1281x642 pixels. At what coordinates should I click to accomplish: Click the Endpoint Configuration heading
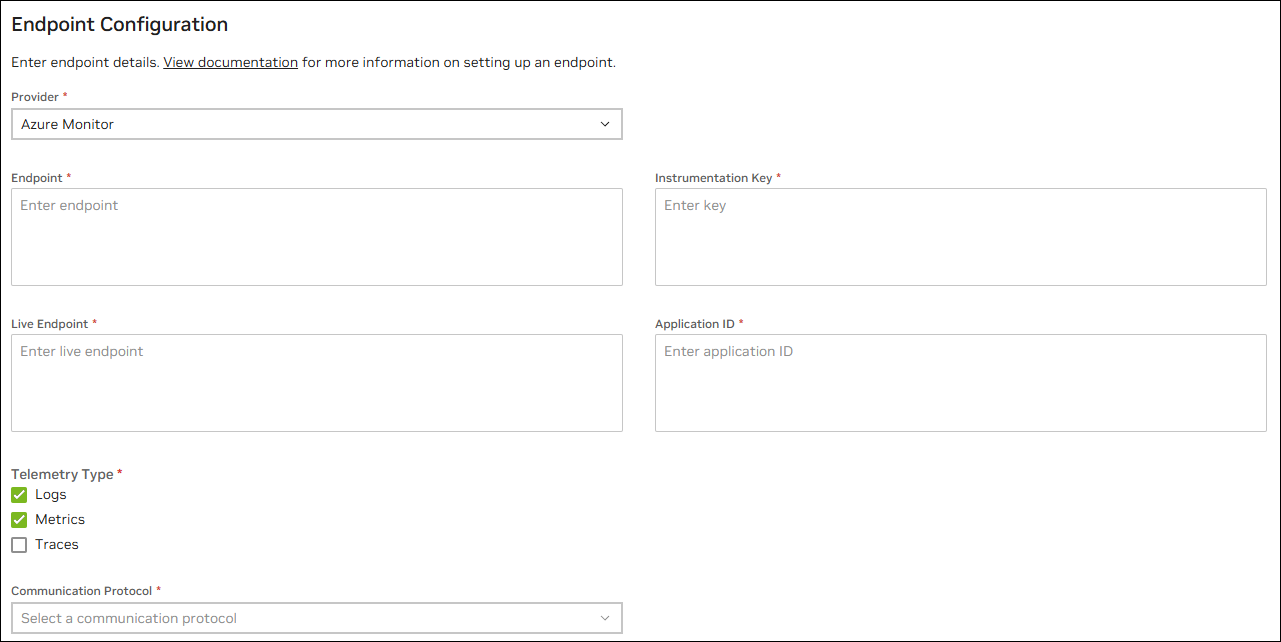120,25
